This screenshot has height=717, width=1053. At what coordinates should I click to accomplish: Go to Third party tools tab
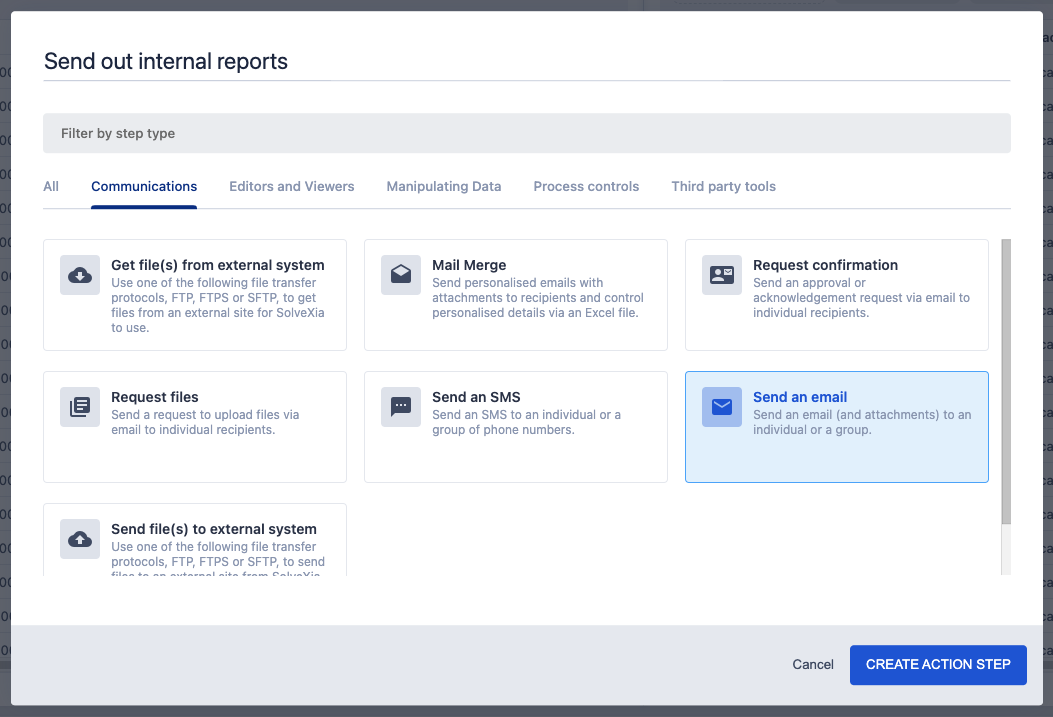tap(723, 186)
